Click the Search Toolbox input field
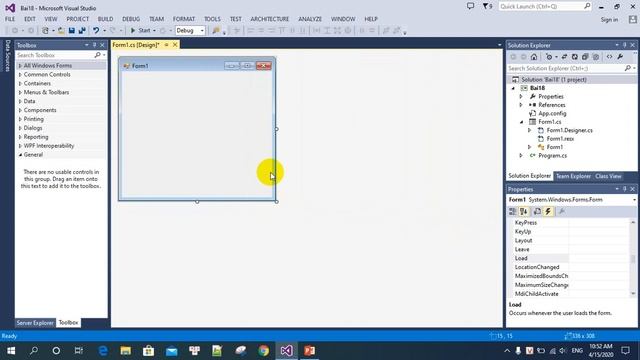 pyautogui.click(x=54, y=55)
